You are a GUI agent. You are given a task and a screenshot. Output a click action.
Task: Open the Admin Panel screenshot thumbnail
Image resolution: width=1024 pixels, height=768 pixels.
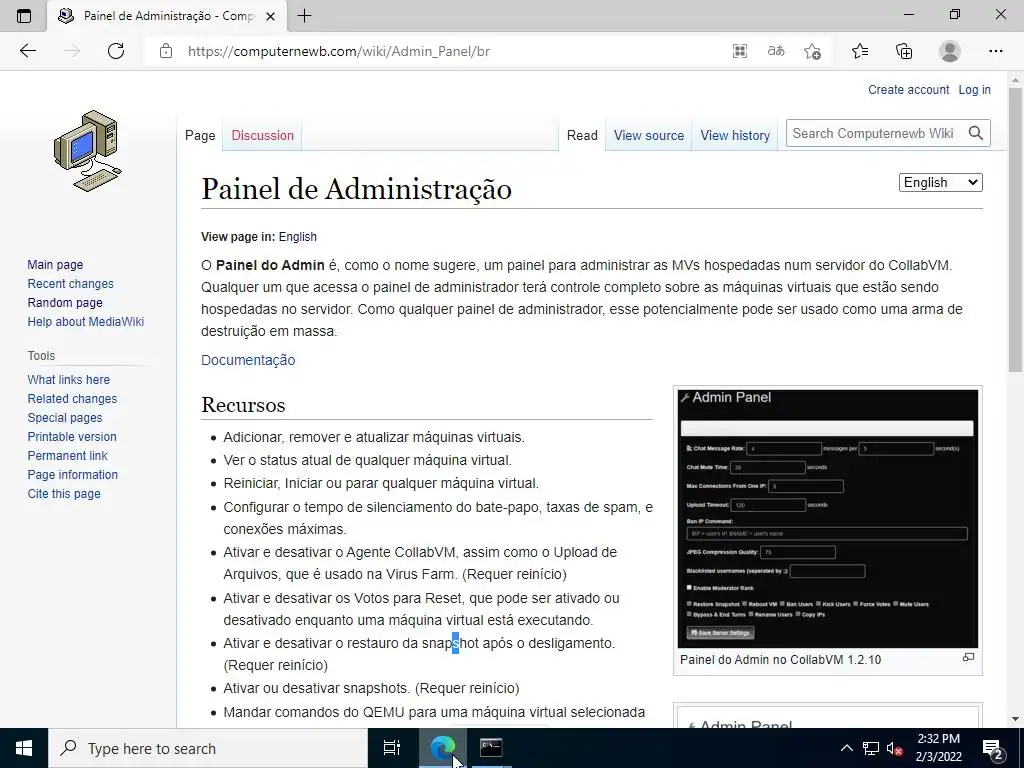tap(827, 519)
